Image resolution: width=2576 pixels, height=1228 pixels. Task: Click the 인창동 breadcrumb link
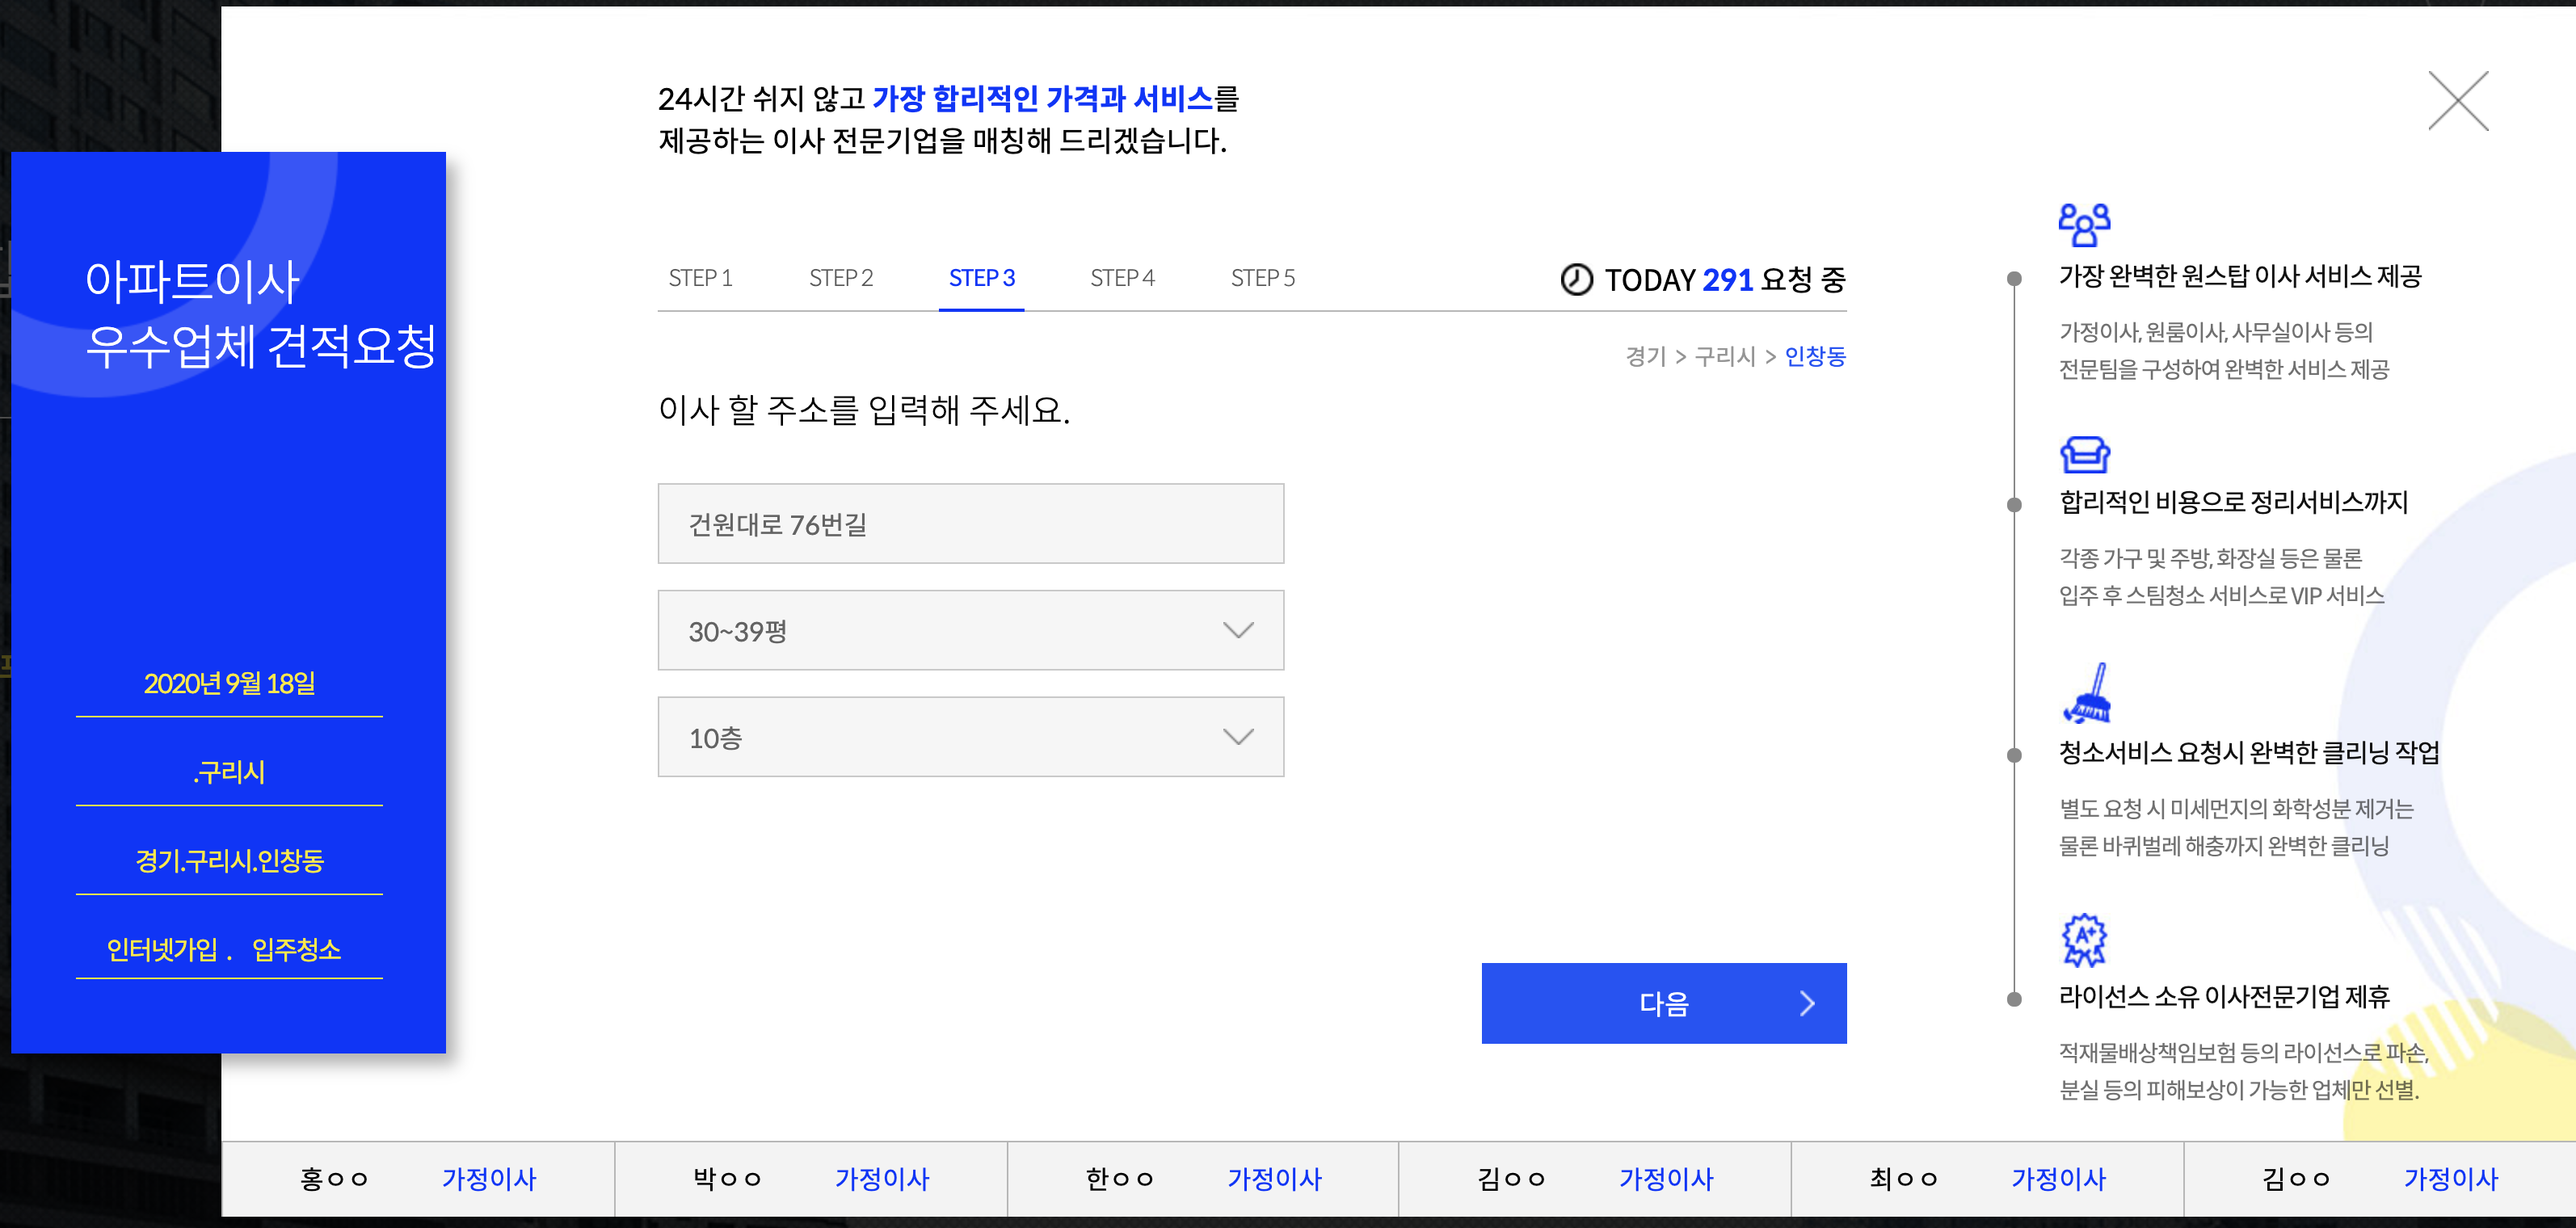point(1814,356)
